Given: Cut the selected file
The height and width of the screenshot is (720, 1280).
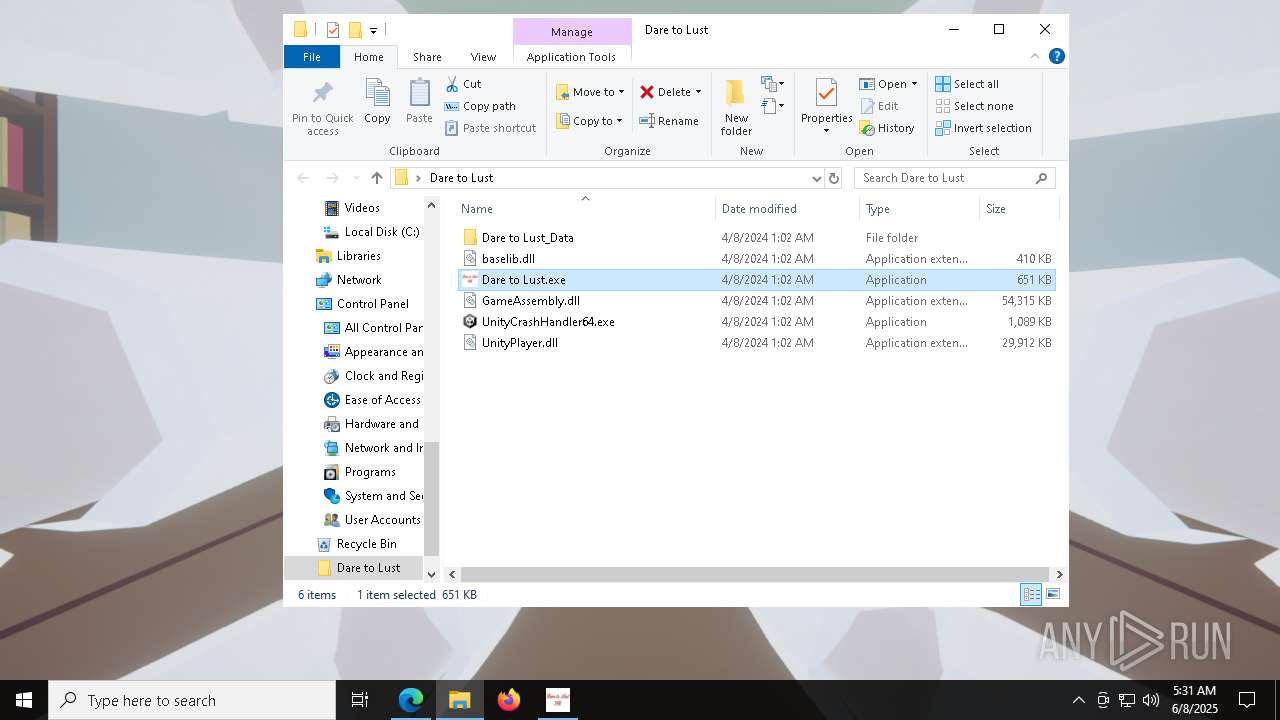Looking at the screenshot, I should point(463,84).
